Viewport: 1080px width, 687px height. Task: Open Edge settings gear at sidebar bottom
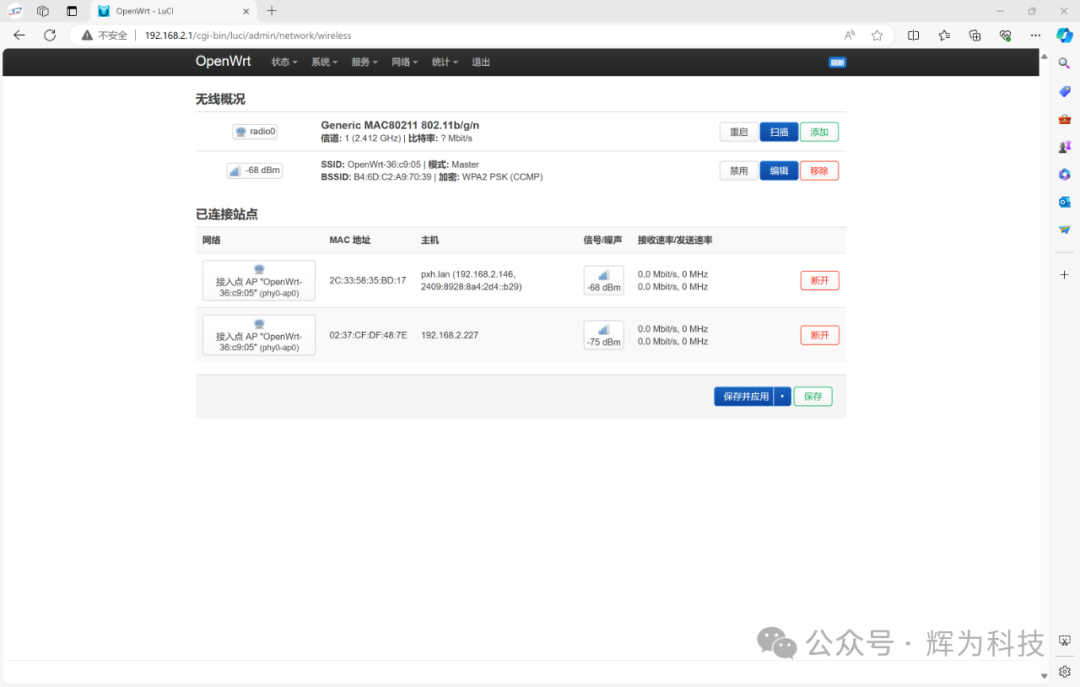[1064, 672]
